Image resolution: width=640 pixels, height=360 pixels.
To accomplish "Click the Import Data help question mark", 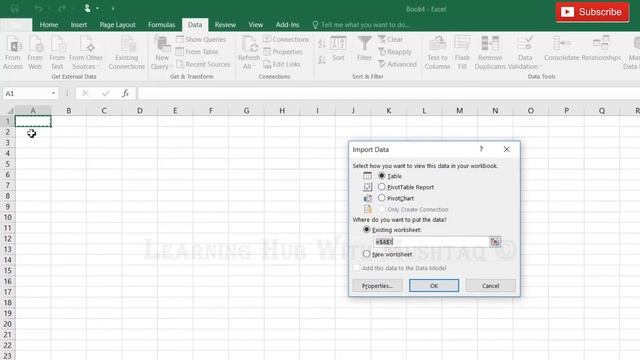I will (481, 149).
